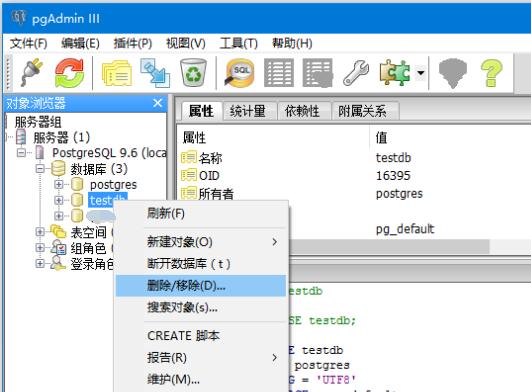The width and height of the screenshot is (531, 392).
Task: Switch to the 属性 tab
Action: point(201,111)
